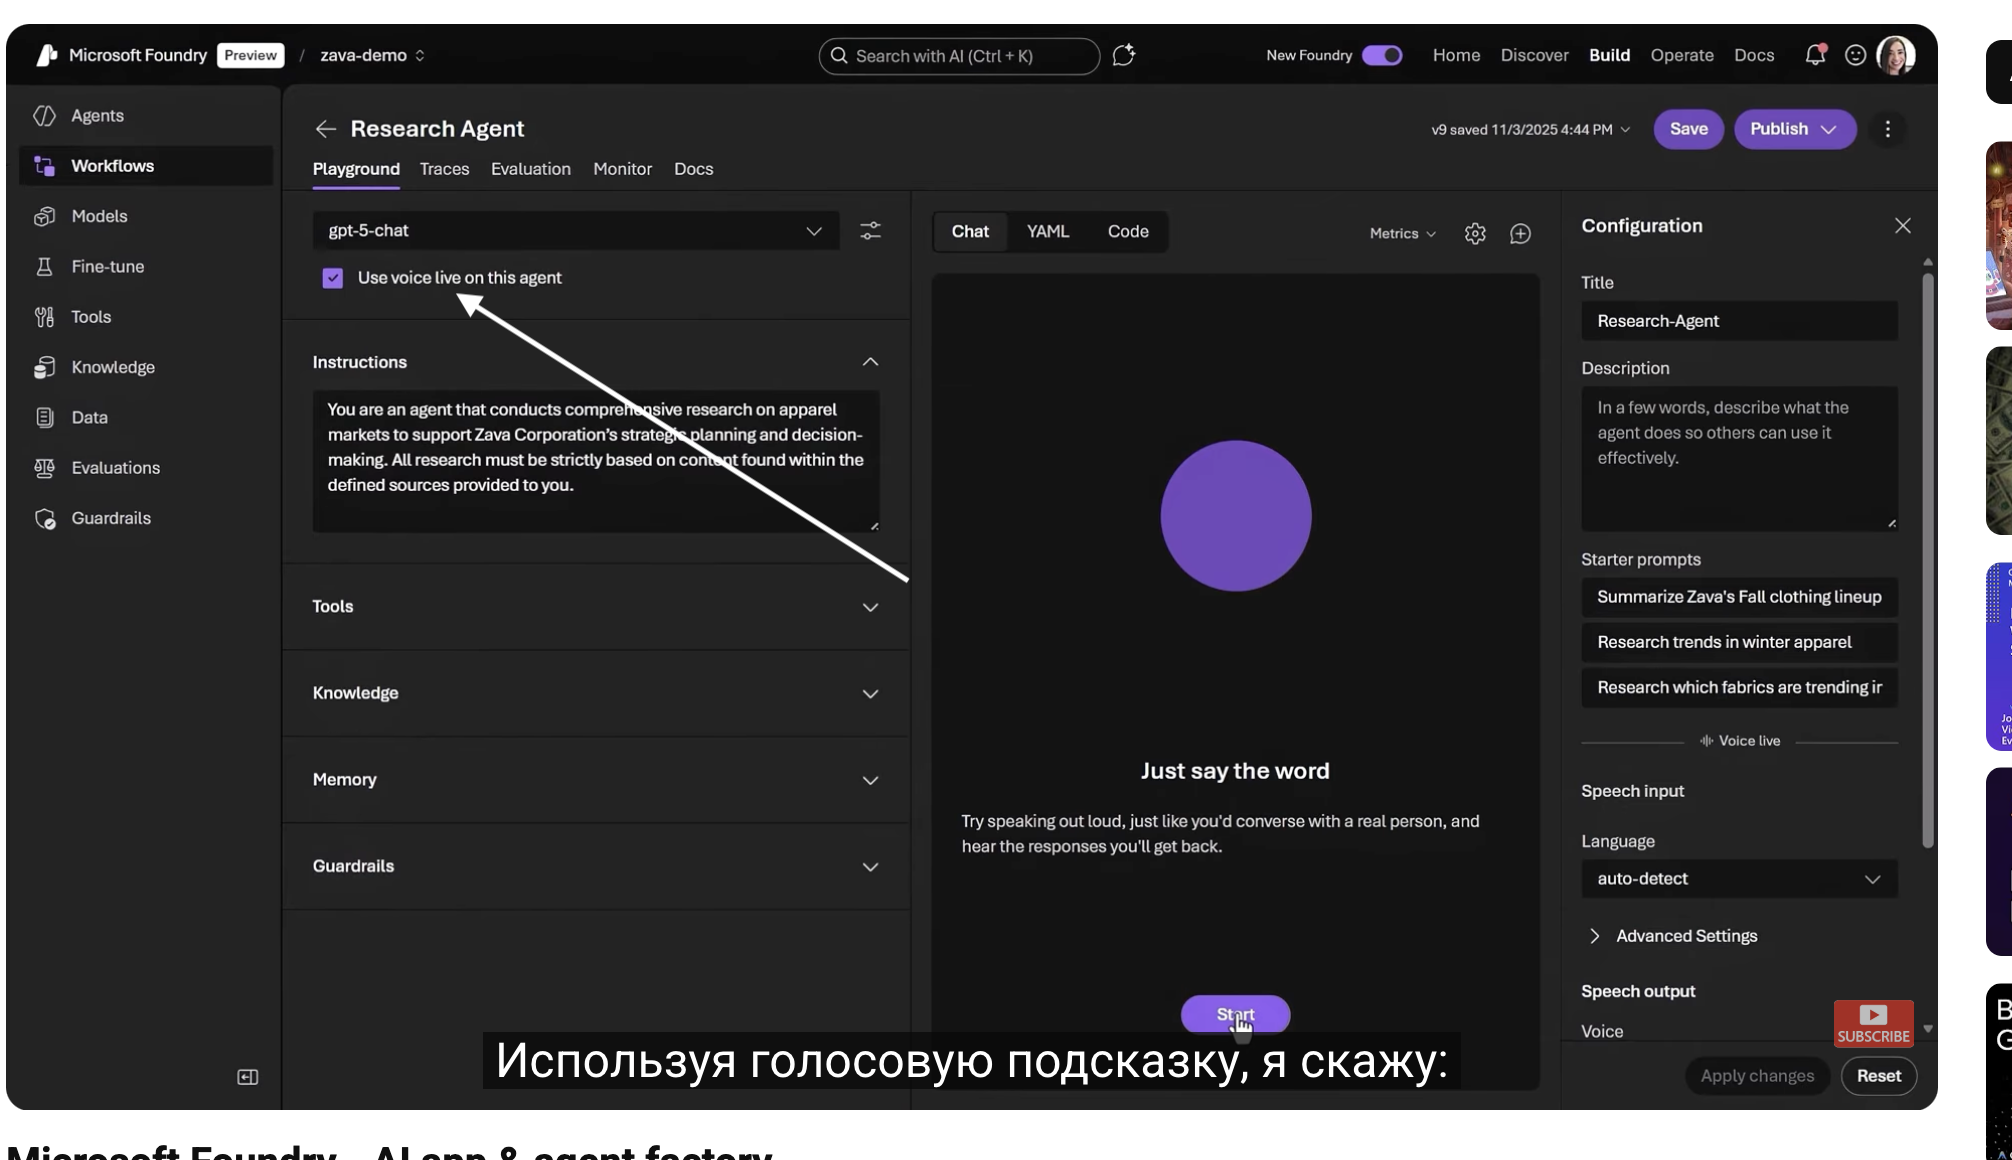Click the feedback smiley face icon
The image size is (2012, 1160).
(x=1855, y=55)
